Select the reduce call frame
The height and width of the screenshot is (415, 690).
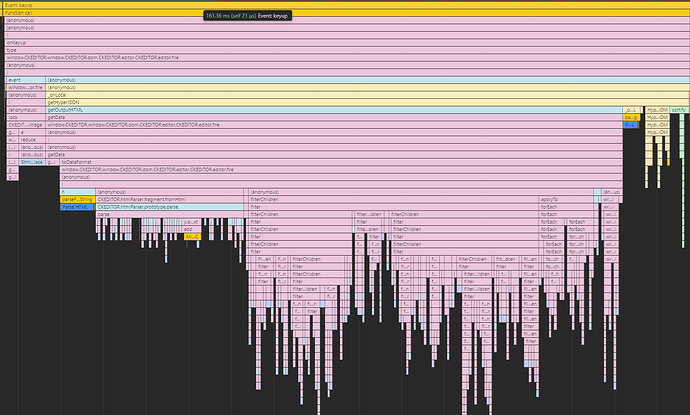click(32, 140)
